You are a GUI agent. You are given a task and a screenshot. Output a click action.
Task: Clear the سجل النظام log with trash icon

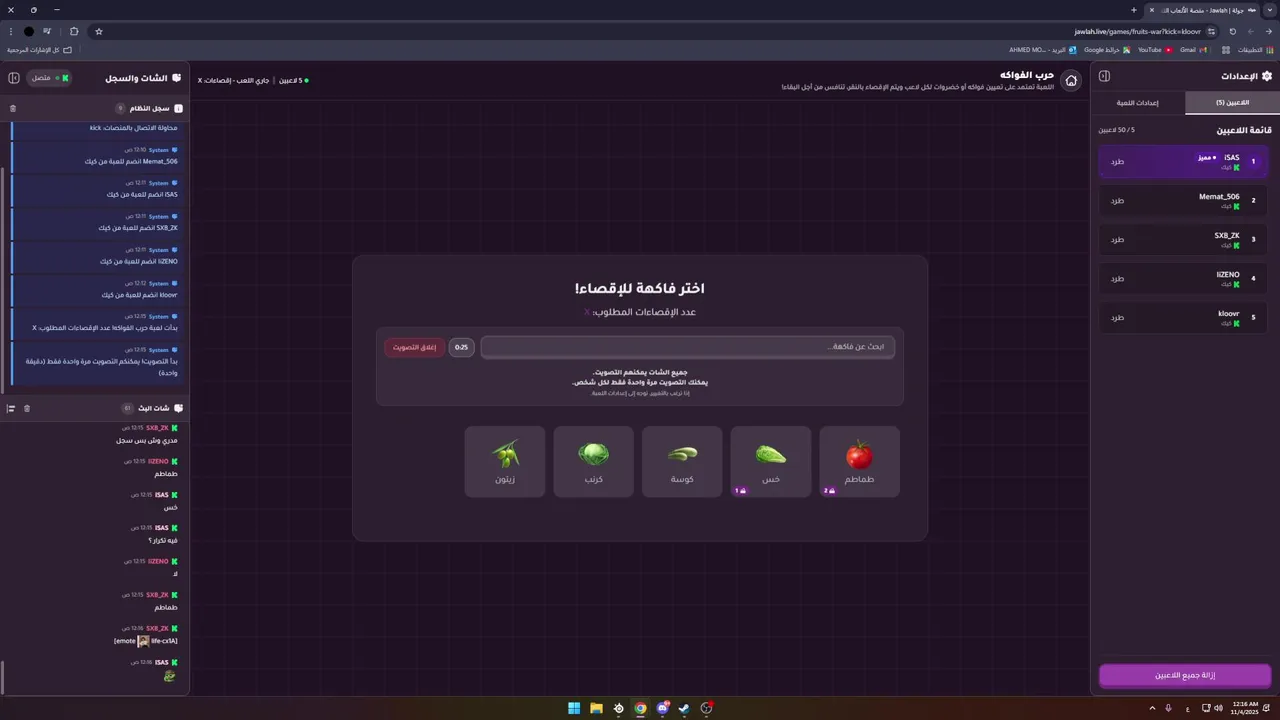click(13, 108)
